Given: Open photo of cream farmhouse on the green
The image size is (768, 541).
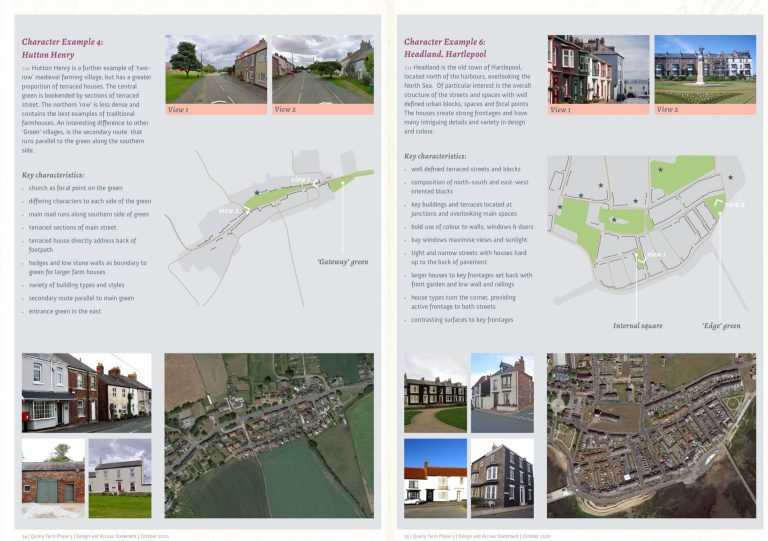Looking at the screenshot, I should pyautogui.click(x=120, y=478).
